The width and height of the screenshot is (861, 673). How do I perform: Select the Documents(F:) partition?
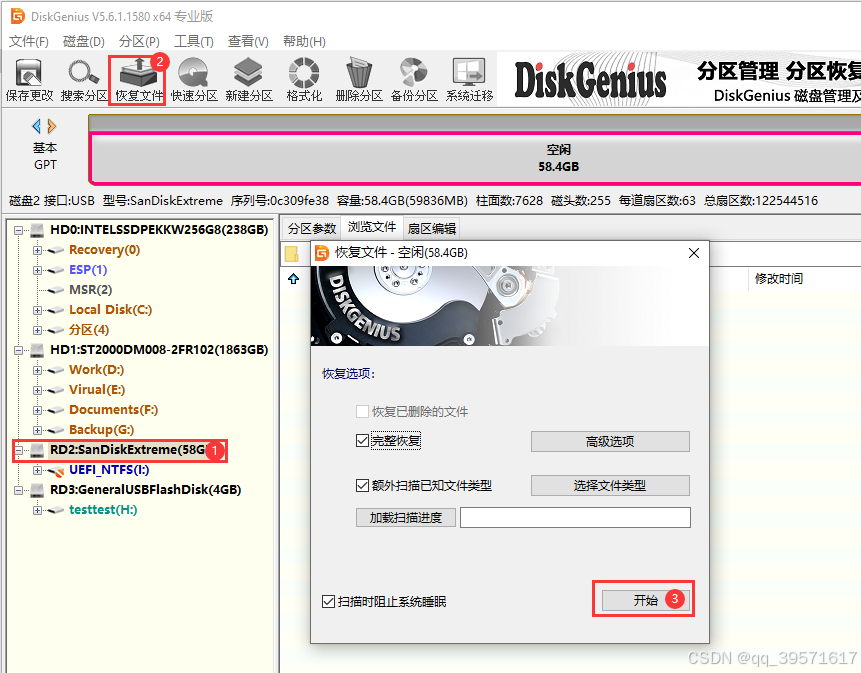(114, 410)
